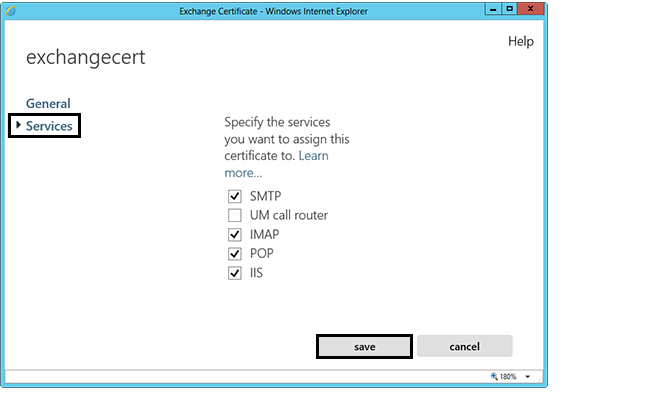Click the save button
Image resolution: width=646 pixels, height=409 pixels.
pos(365,346)
